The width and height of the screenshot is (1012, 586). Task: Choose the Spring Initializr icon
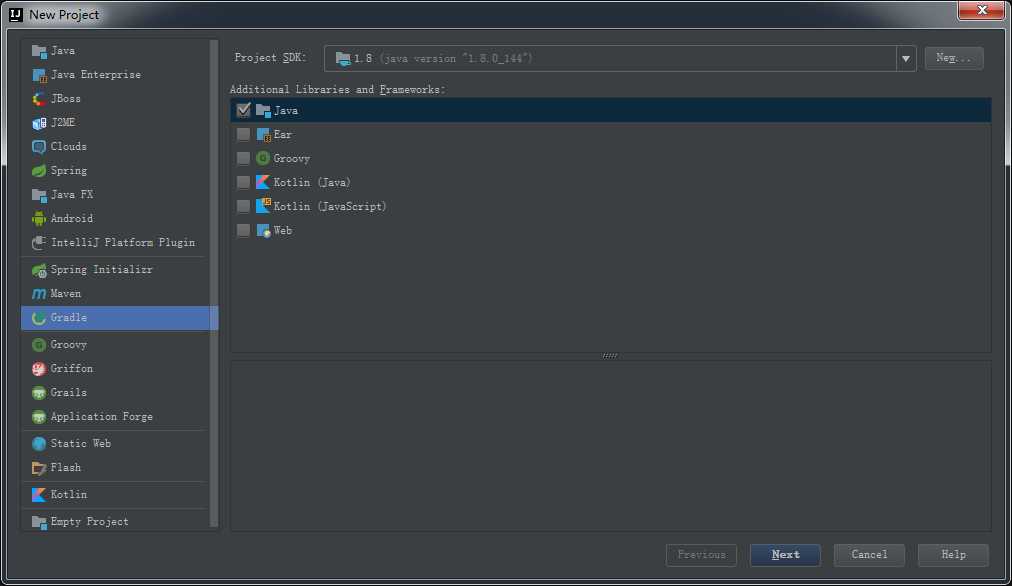point(39,270)
